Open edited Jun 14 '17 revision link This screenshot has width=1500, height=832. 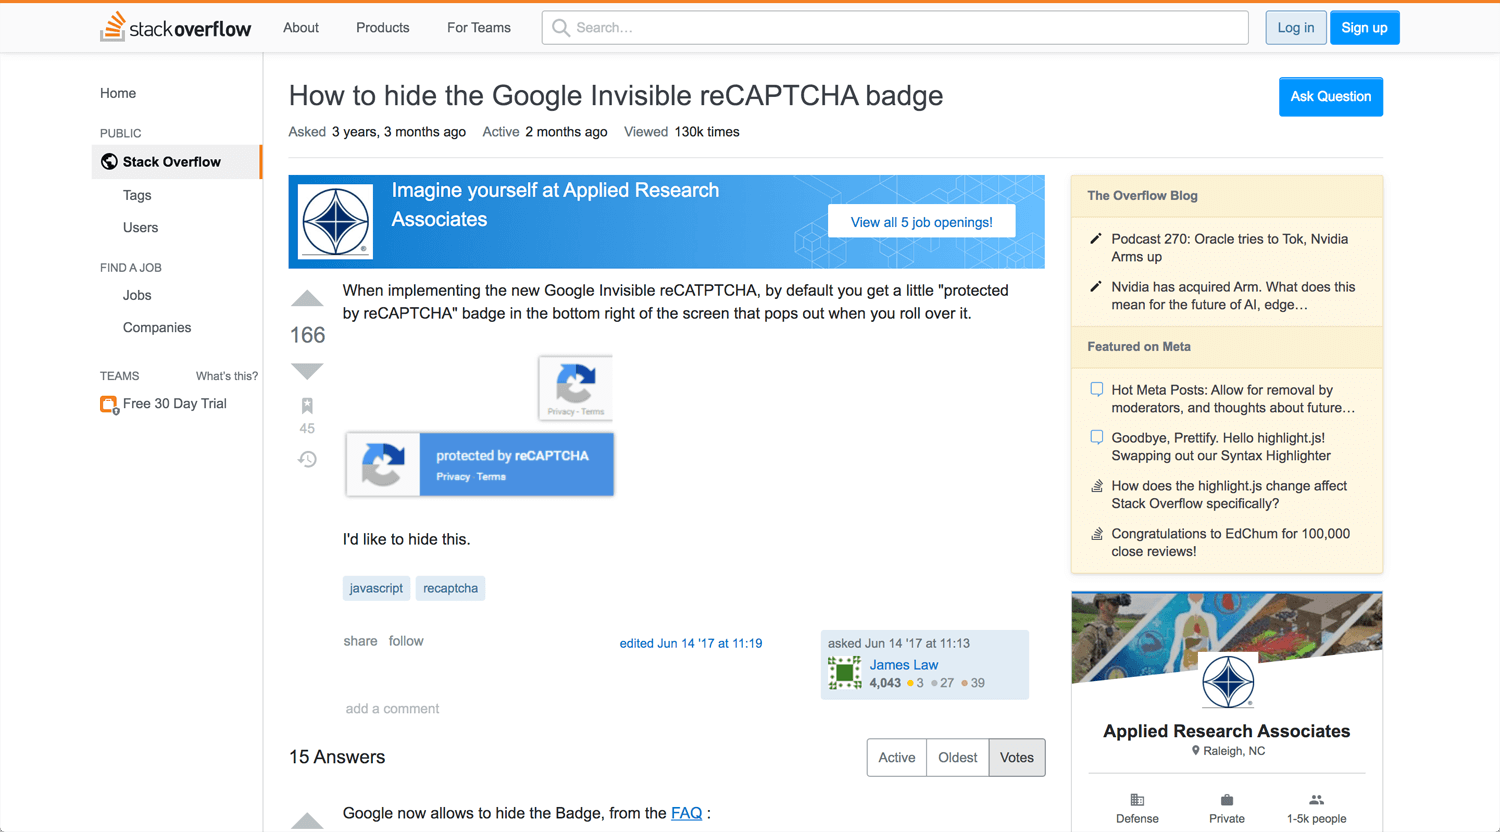(x=691, y=643)
